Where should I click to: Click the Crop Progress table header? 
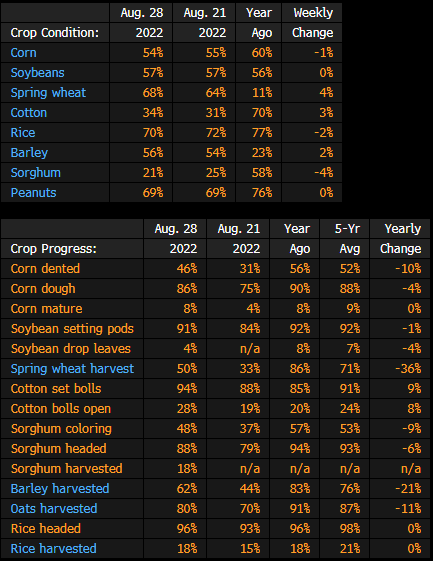53,249
